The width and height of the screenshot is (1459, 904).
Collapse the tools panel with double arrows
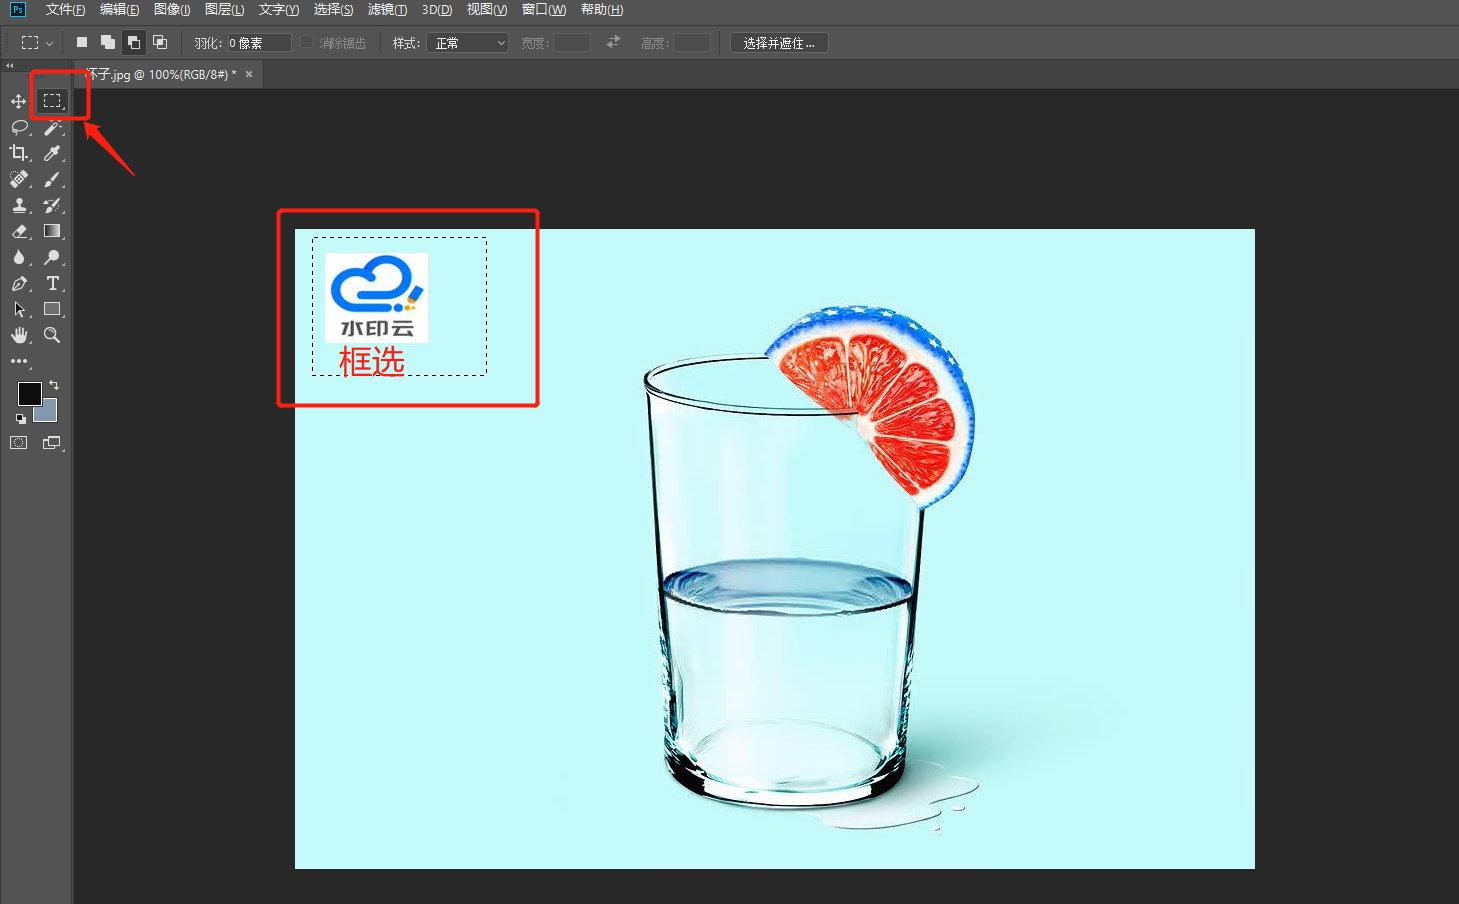(10, 65)
